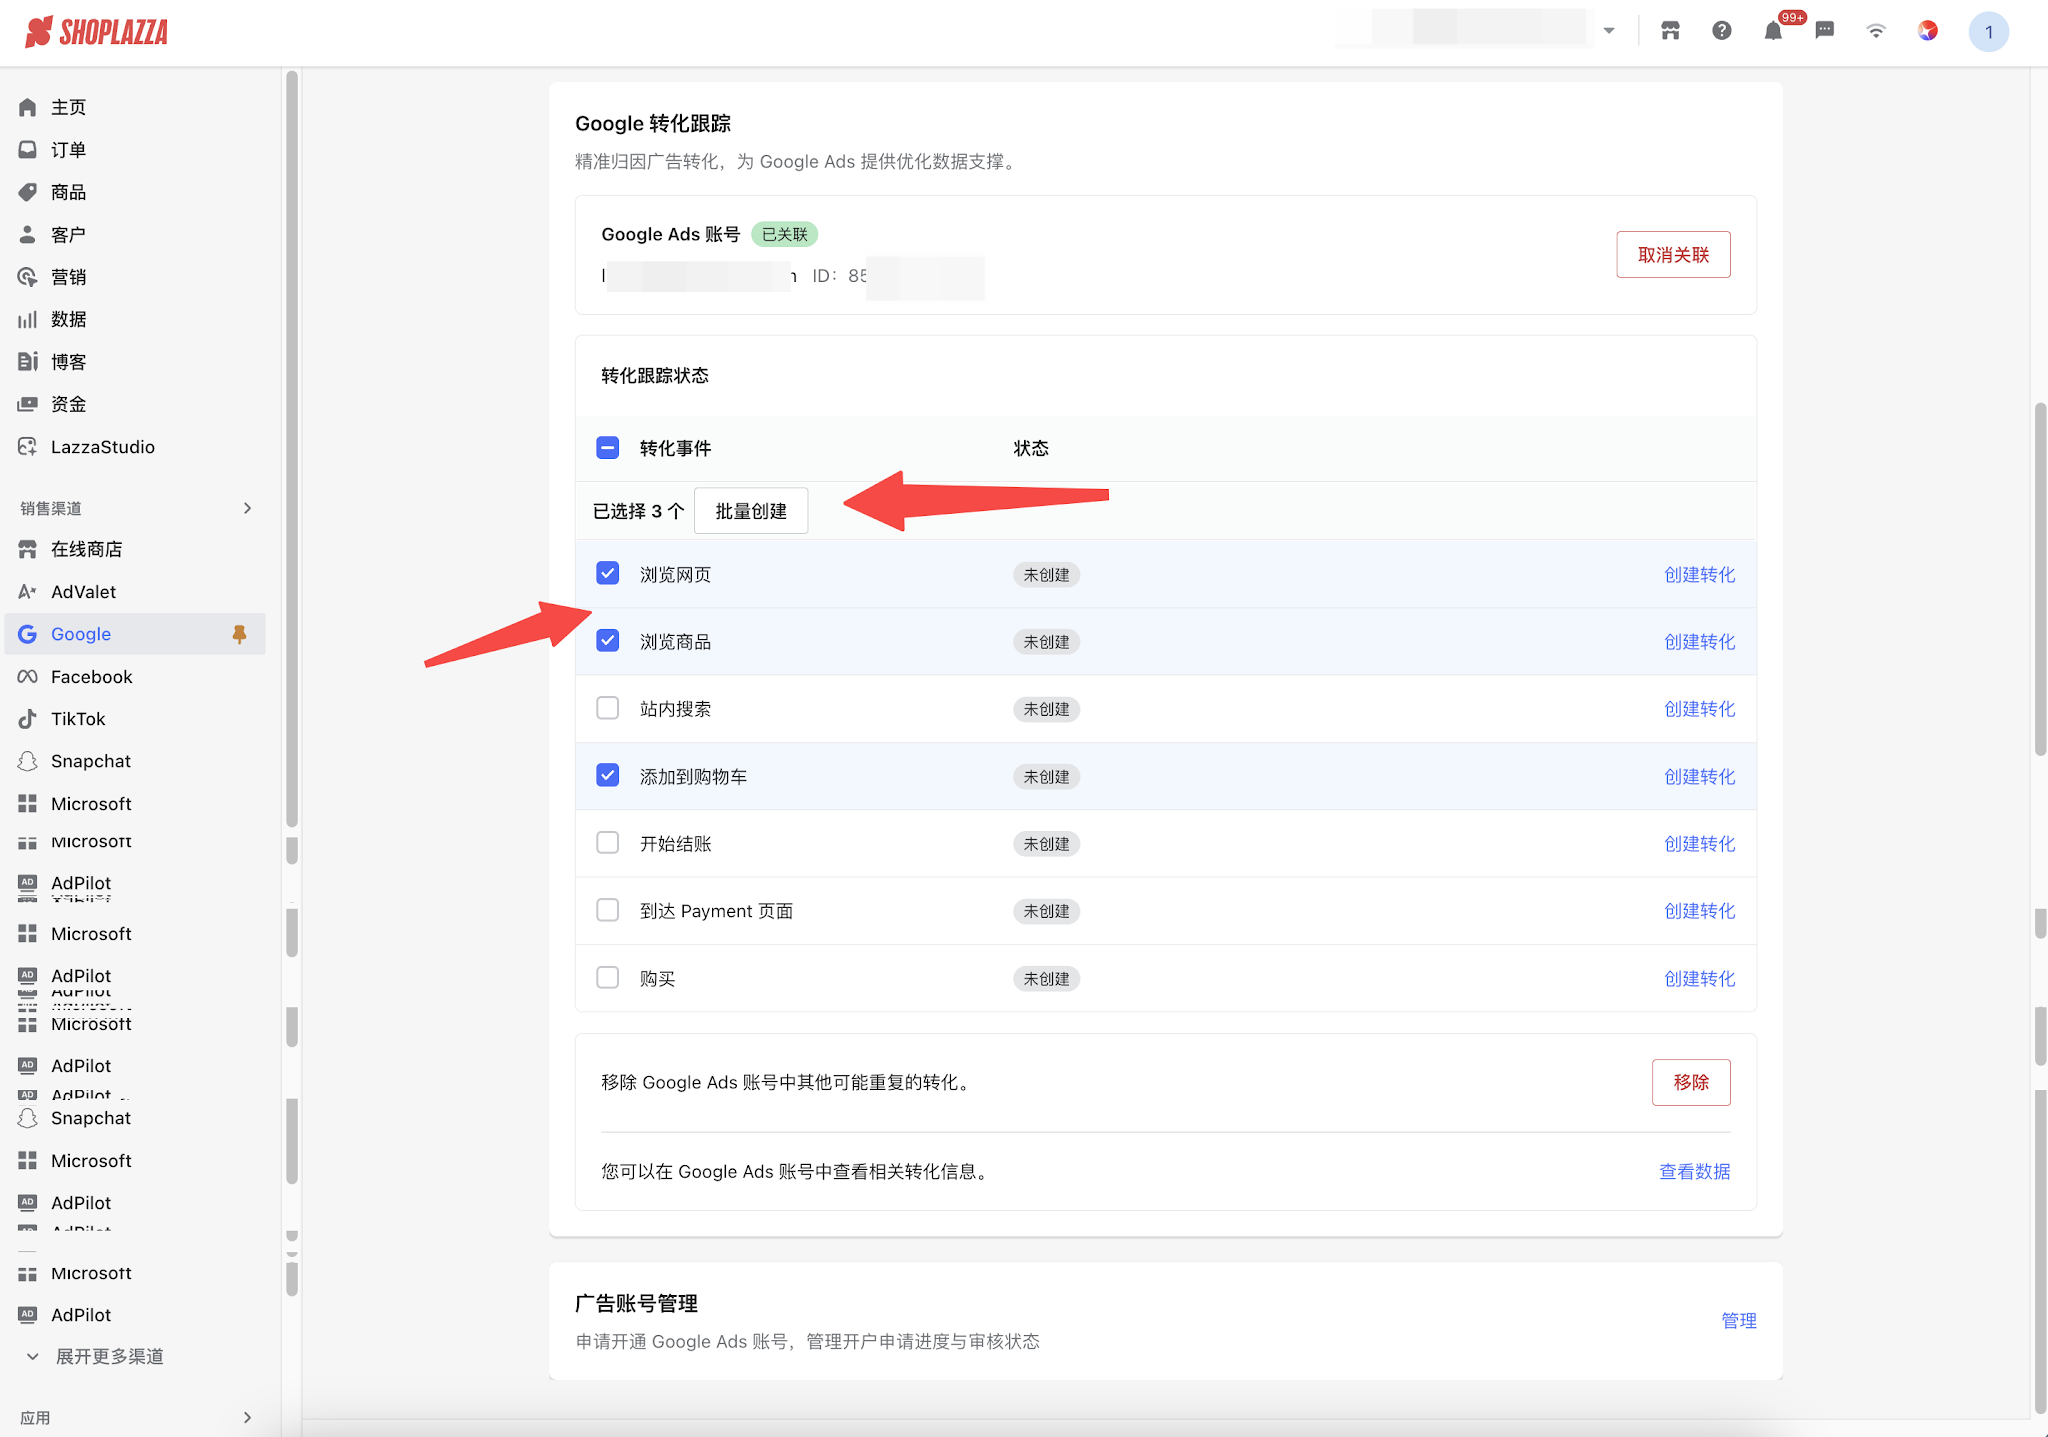Click the pin icon on the Google channel
2048x1437 pixels.
pos(239,634)
